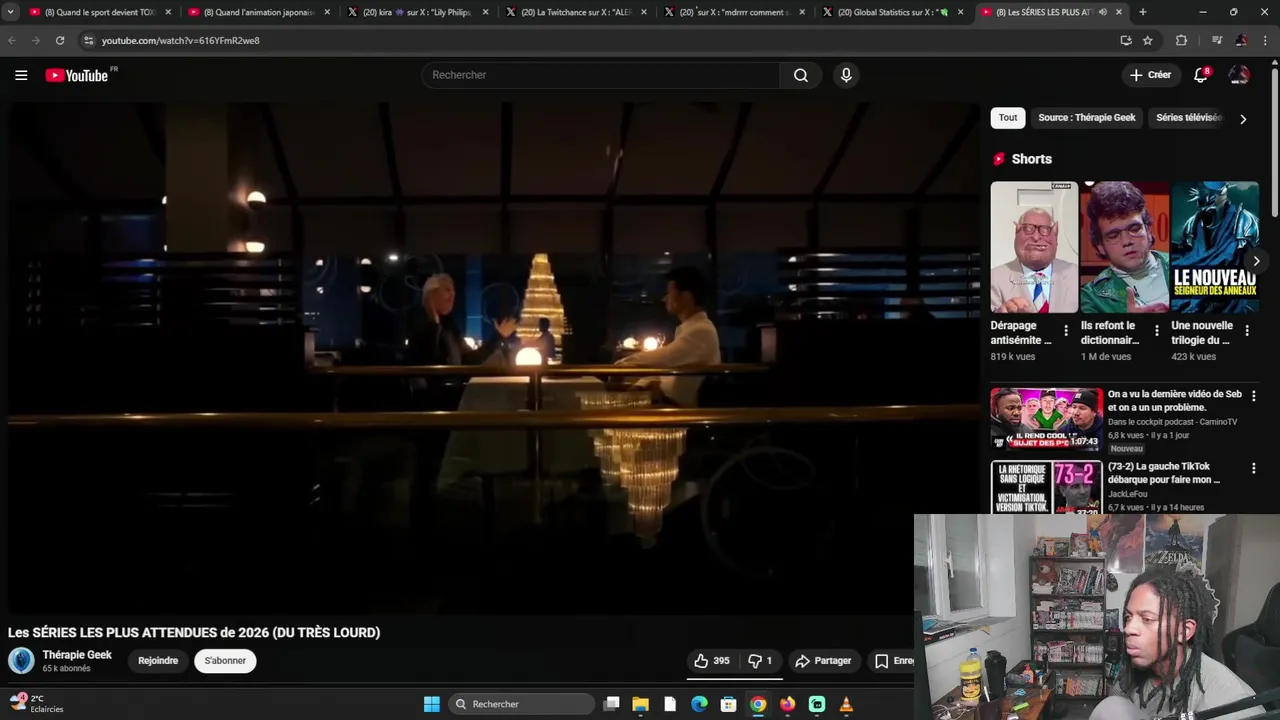Open the YouTube guide hamburger menu
The image size is (1280, 720).
[x=21, y=75]
